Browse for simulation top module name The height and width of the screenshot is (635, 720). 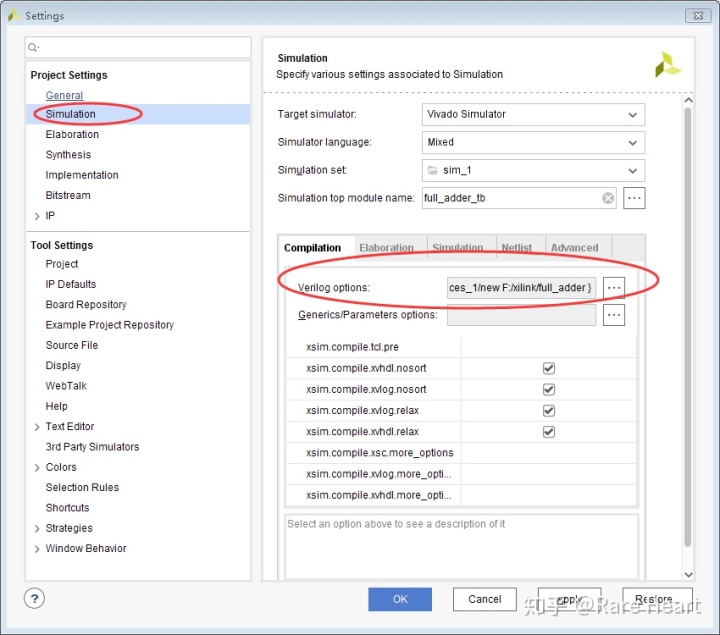coord(634,198)
